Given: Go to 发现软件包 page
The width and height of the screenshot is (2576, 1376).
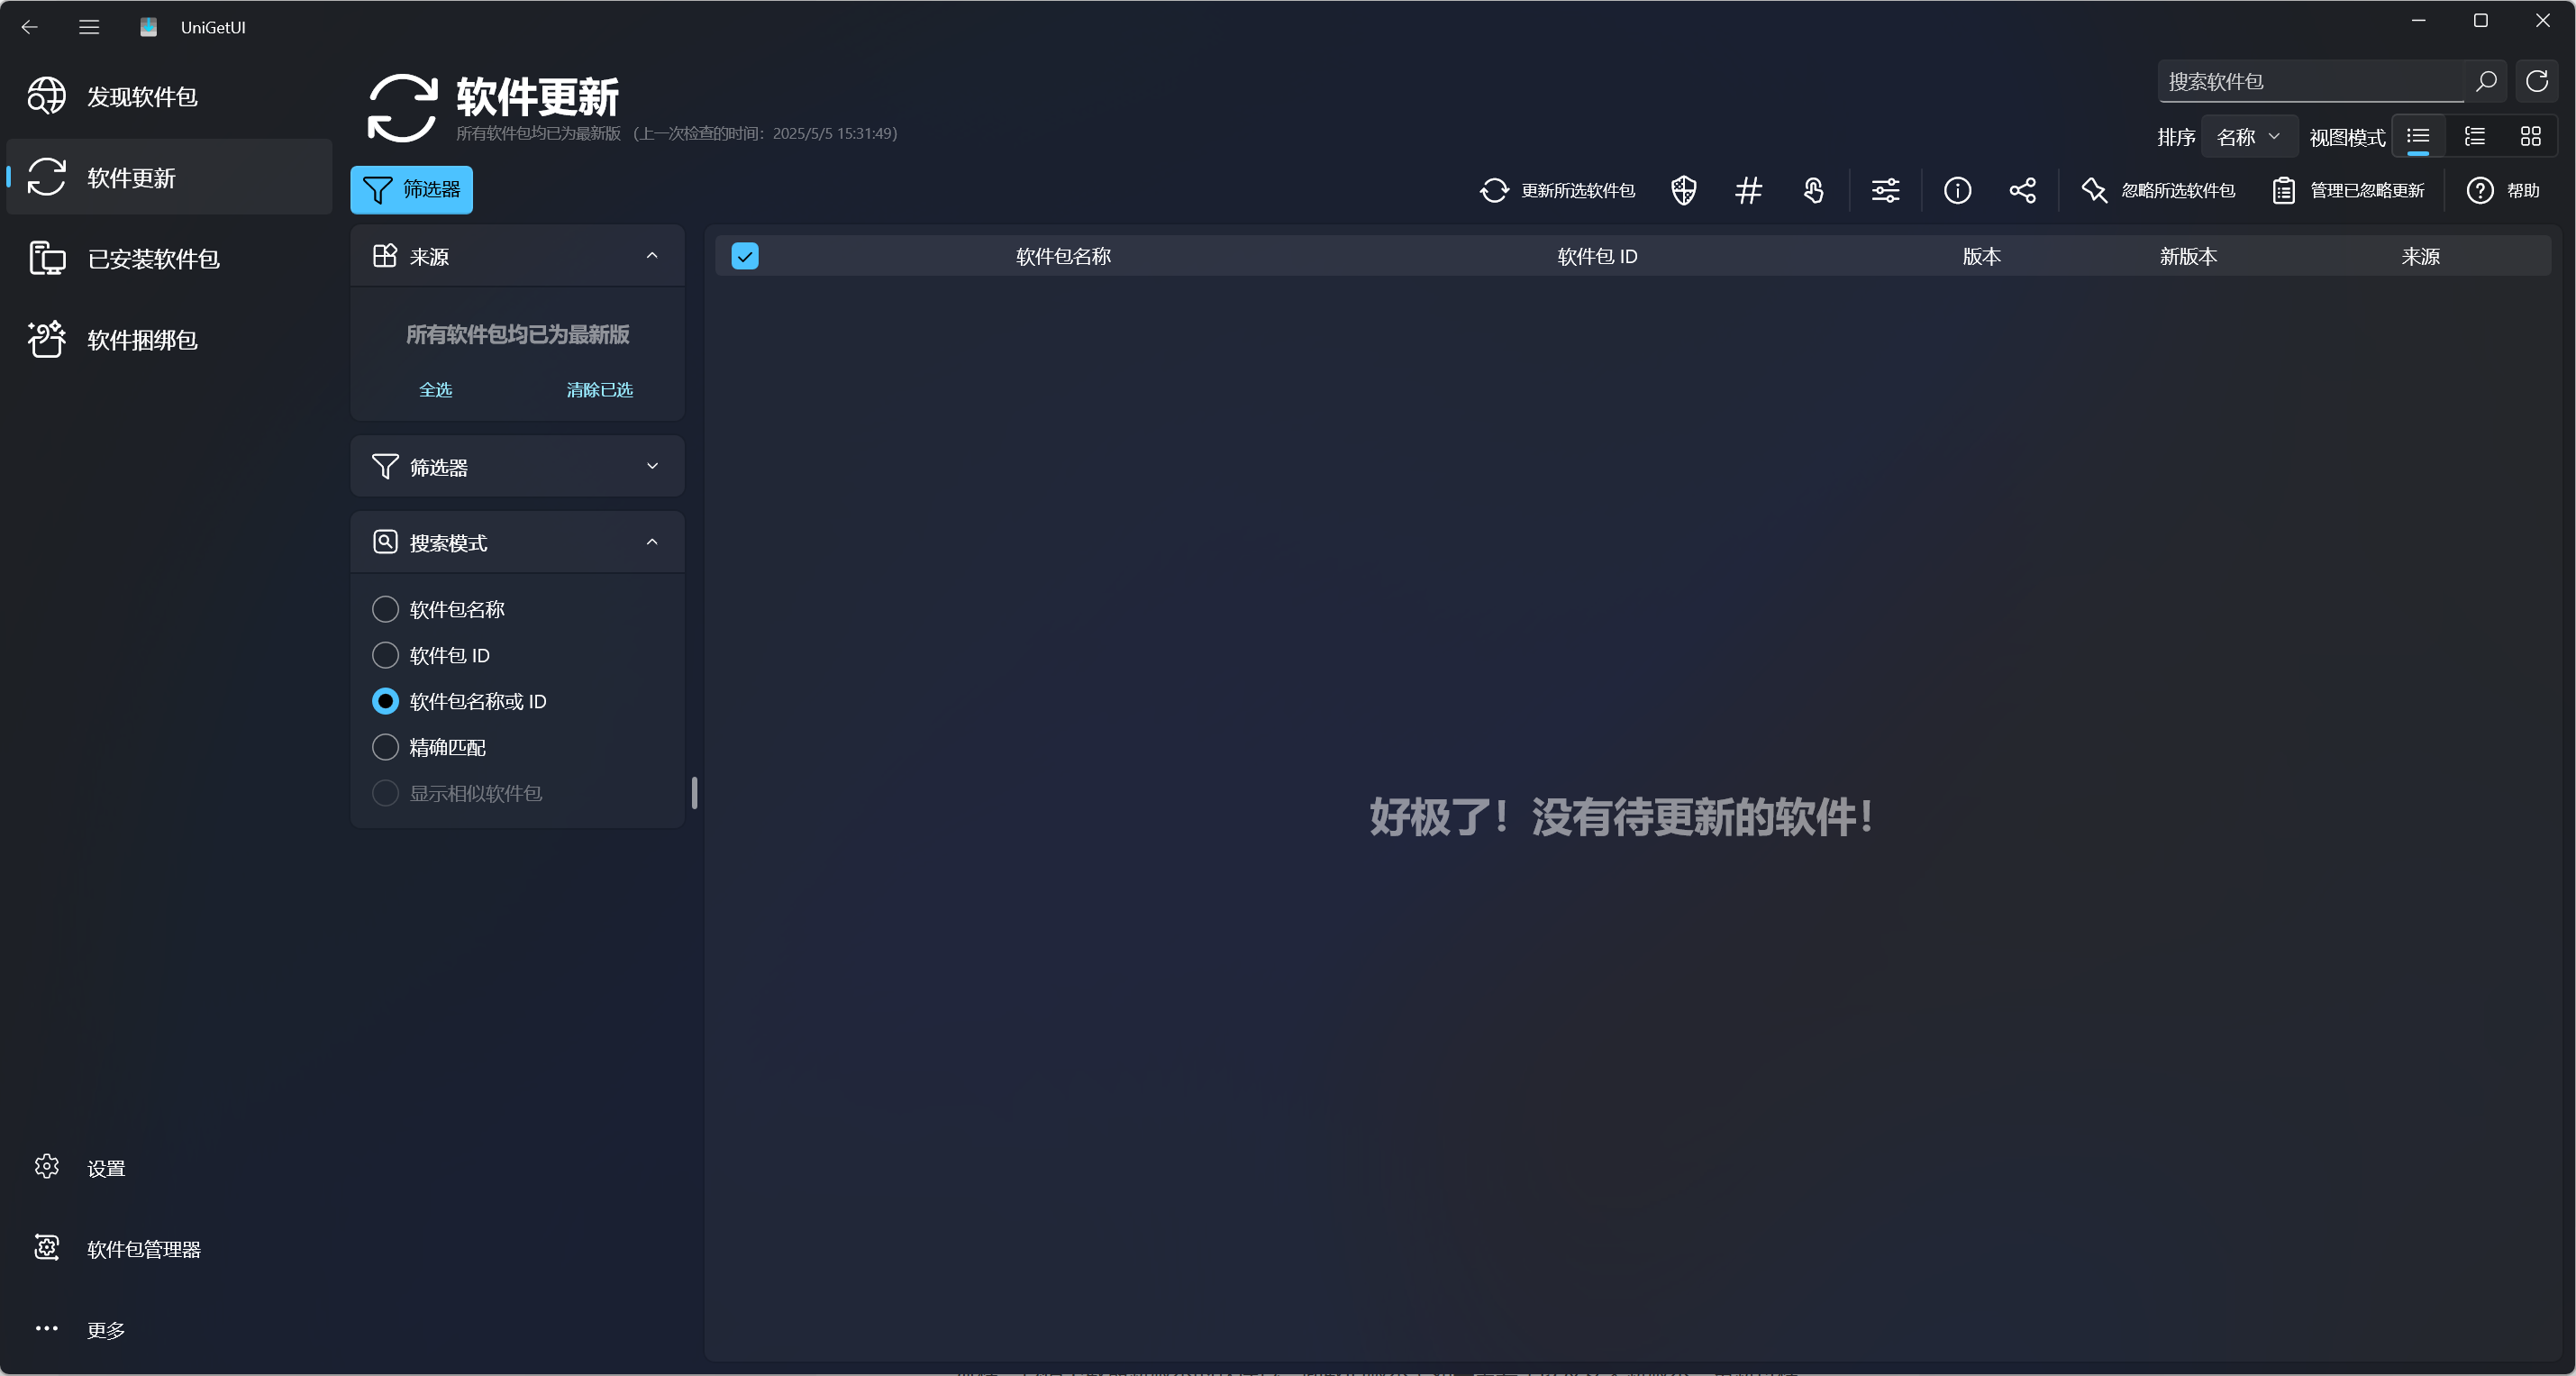Looking at the screenshot, I should [x=142, y=97].
